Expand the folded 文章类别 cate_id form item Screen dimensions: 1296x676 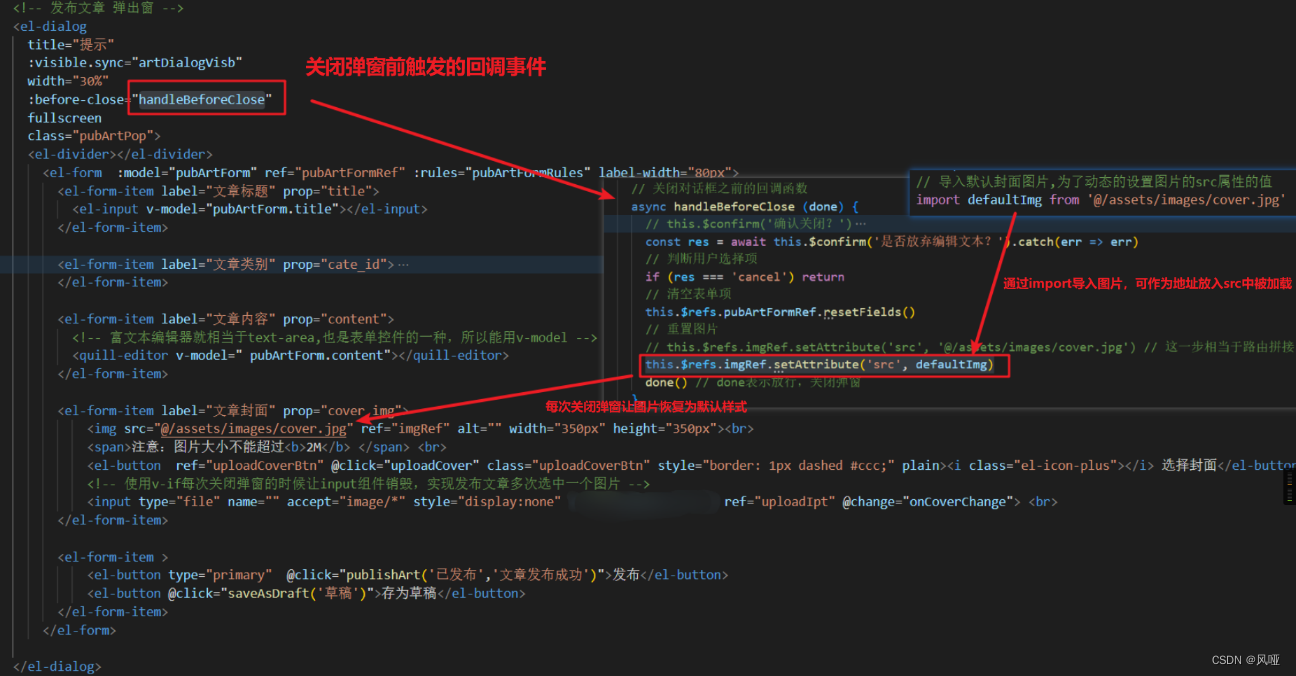click(403, 264)
